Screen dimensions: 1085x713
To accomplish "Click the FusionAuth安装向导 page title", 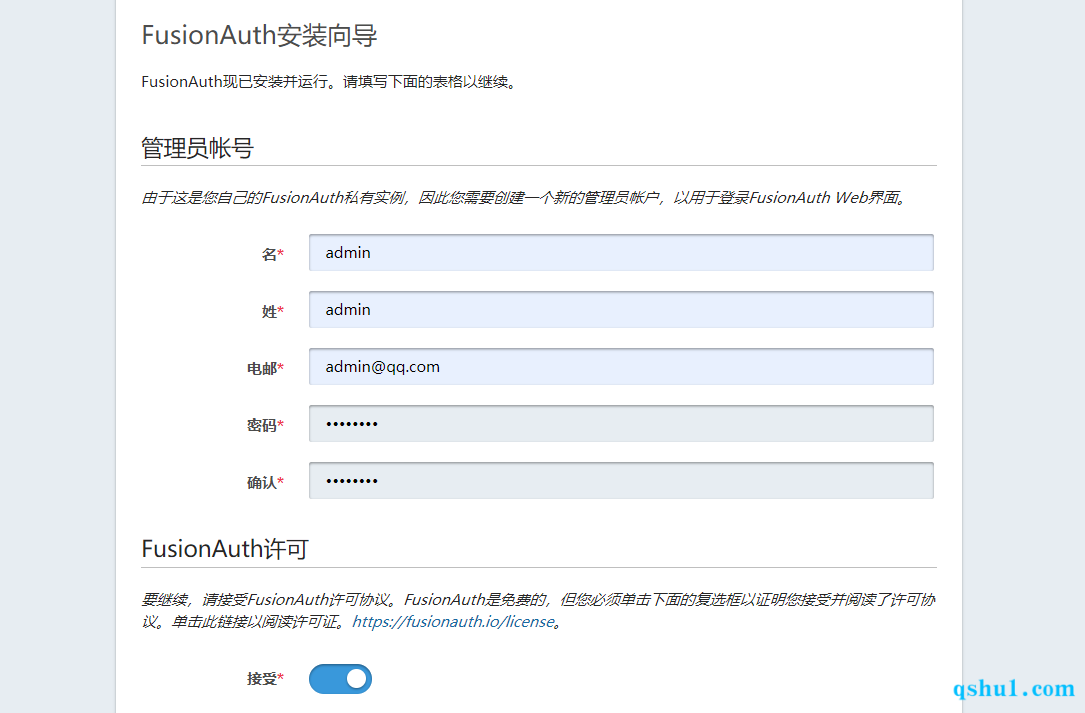I will (x=259, y=35).
